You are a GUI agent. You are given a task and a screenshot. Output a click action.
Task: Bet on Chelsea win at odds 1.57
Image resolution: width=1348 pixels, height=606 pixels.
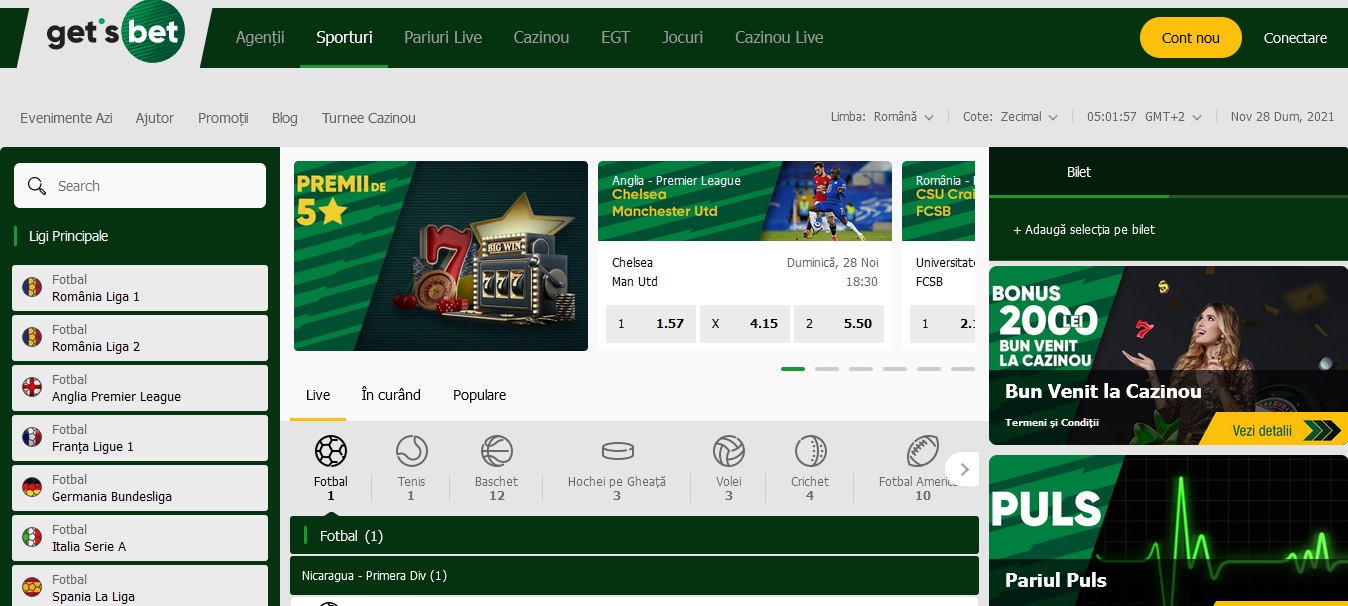pos(651,324)
